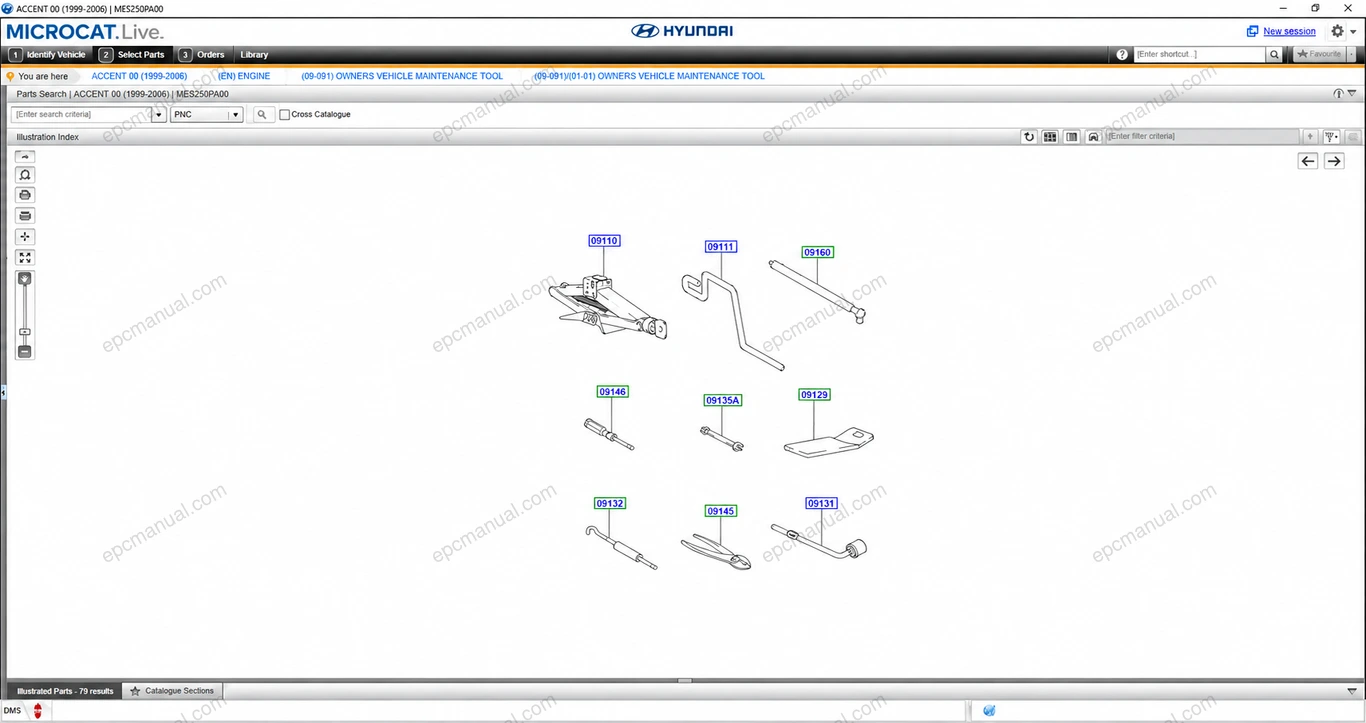The width and height of the screenshot is (1366, 723).
Task: Expand the search criteria history dropdown
Action: point(159,115)
